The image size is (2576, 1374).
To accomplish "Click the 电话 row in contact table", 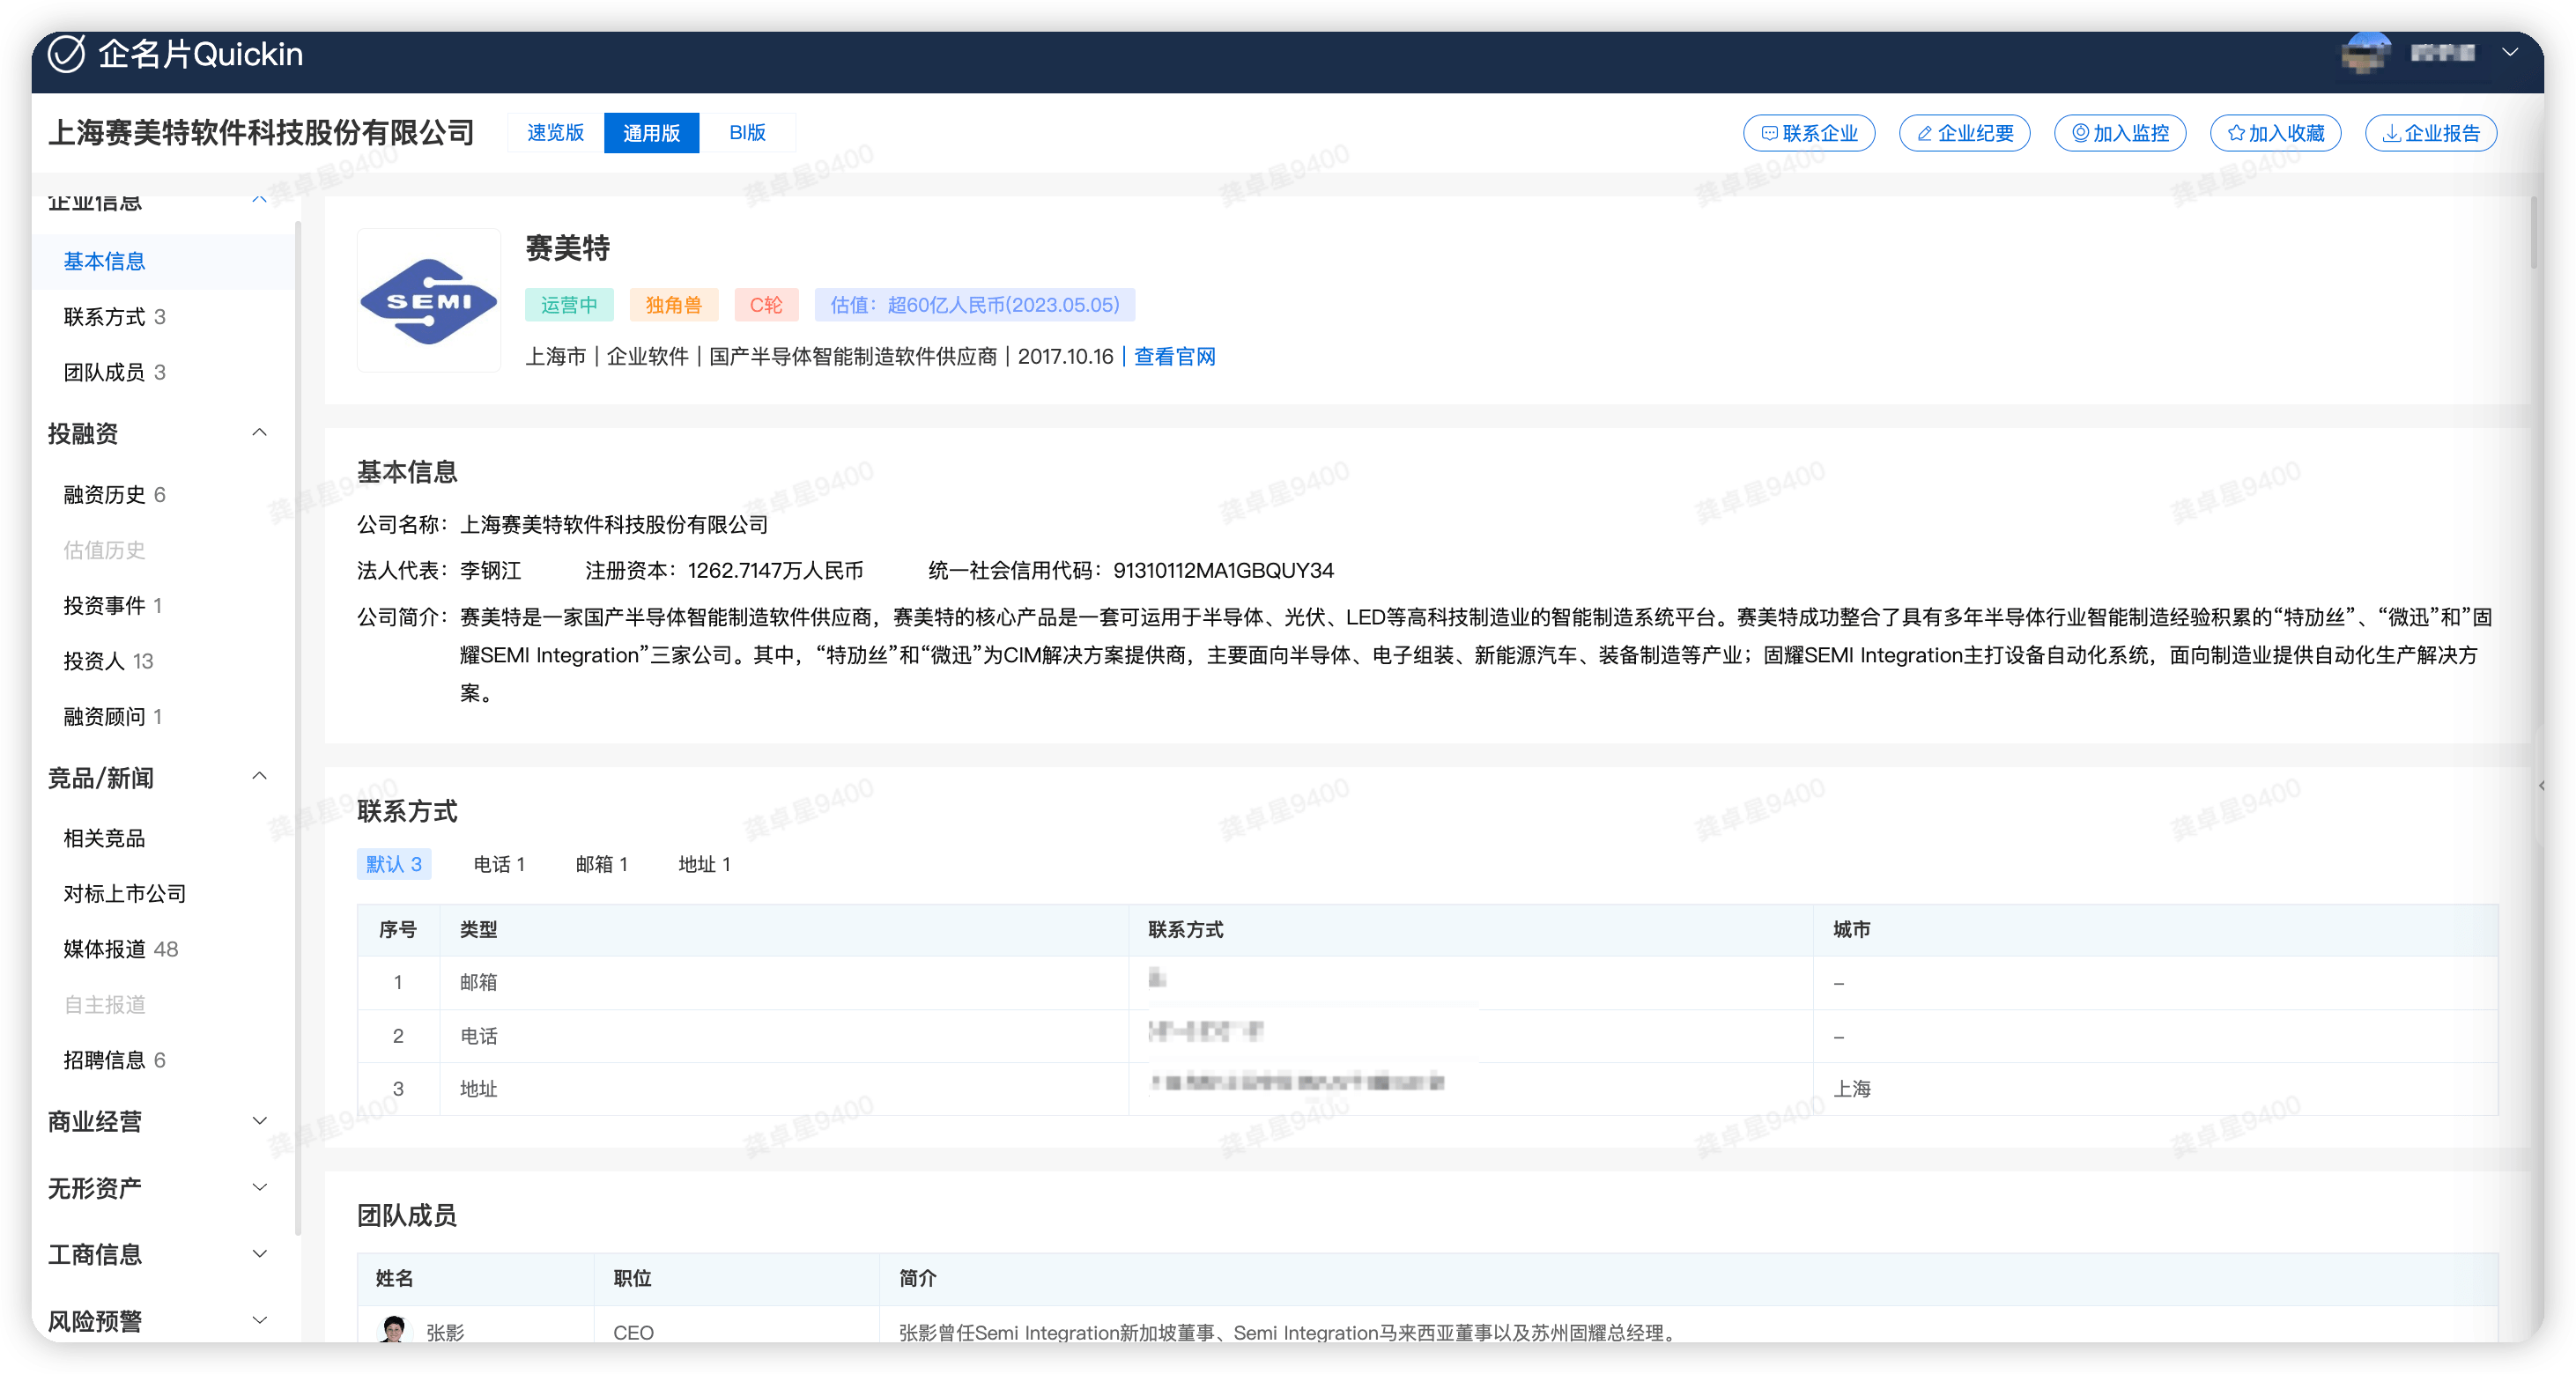I will (x=1427, y=1036).
